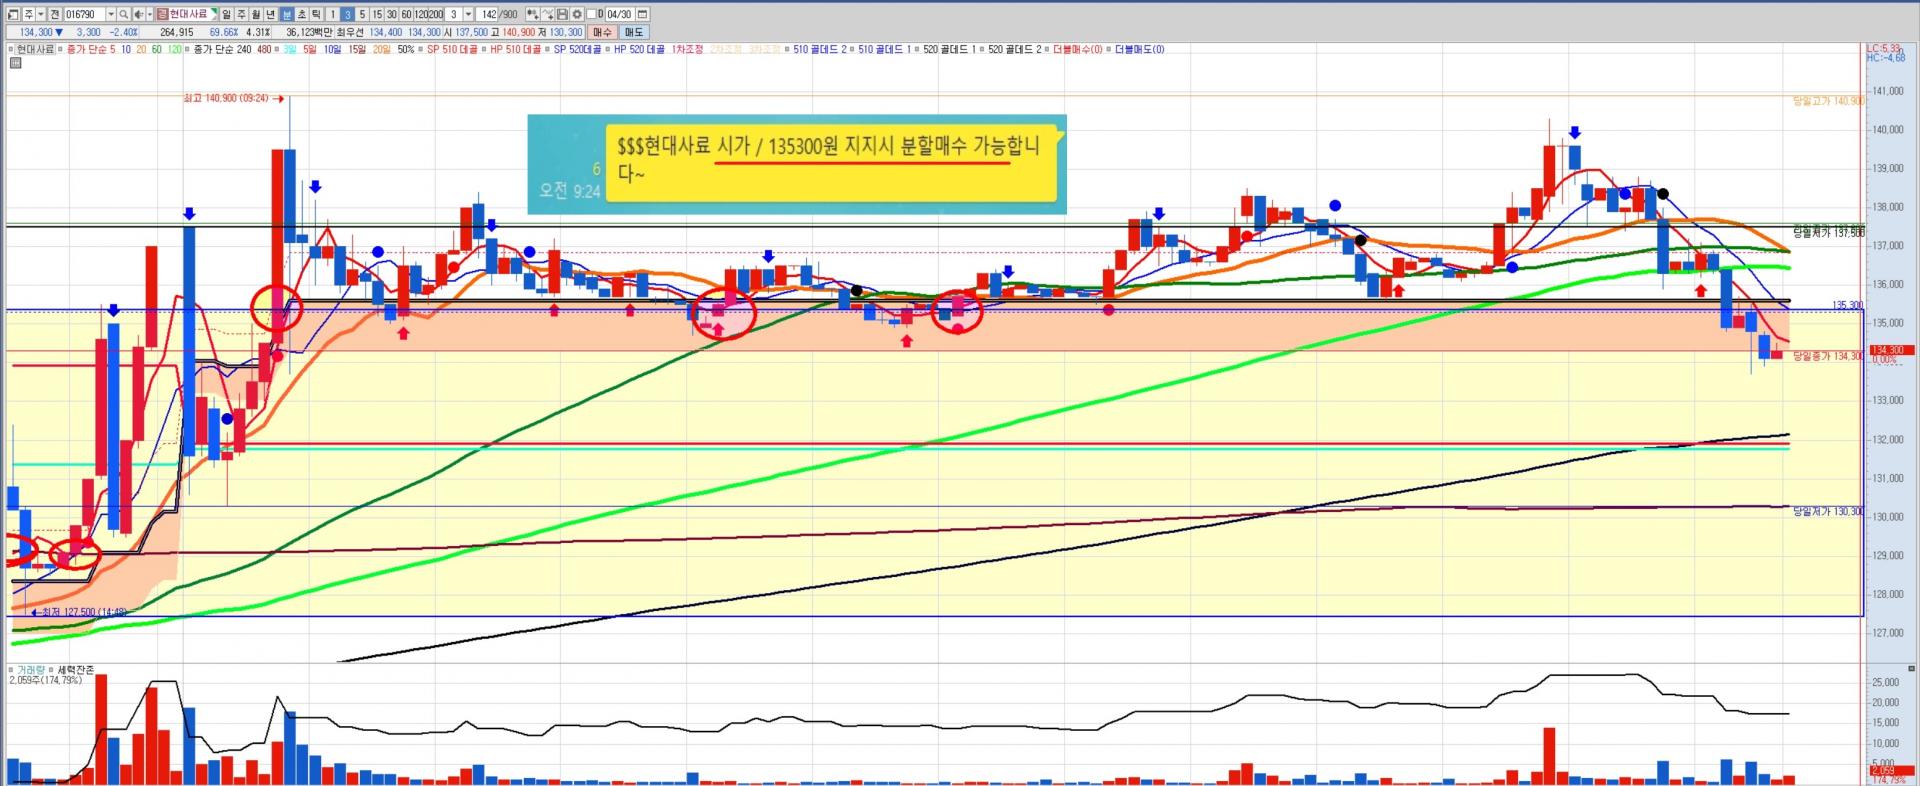Click the 520 골데드 1 indicator legend
This screenshot has width=1920, height=786.
click(948, 49)
